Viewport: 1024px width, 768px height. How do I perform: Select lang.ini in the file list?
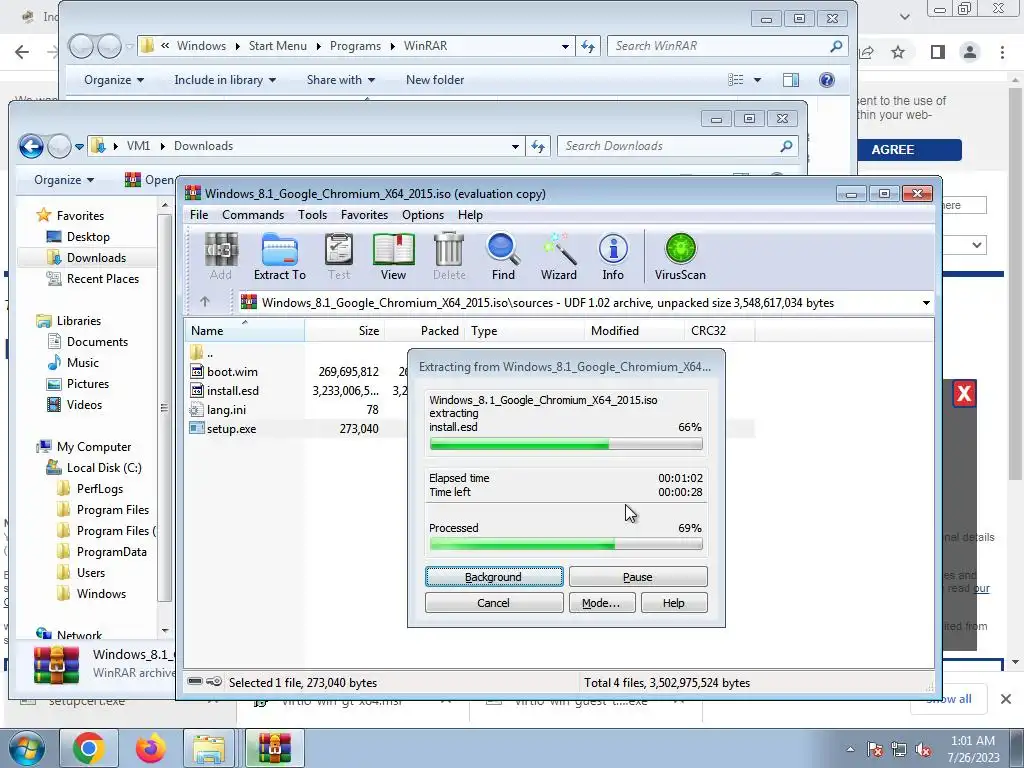point(226,409)
